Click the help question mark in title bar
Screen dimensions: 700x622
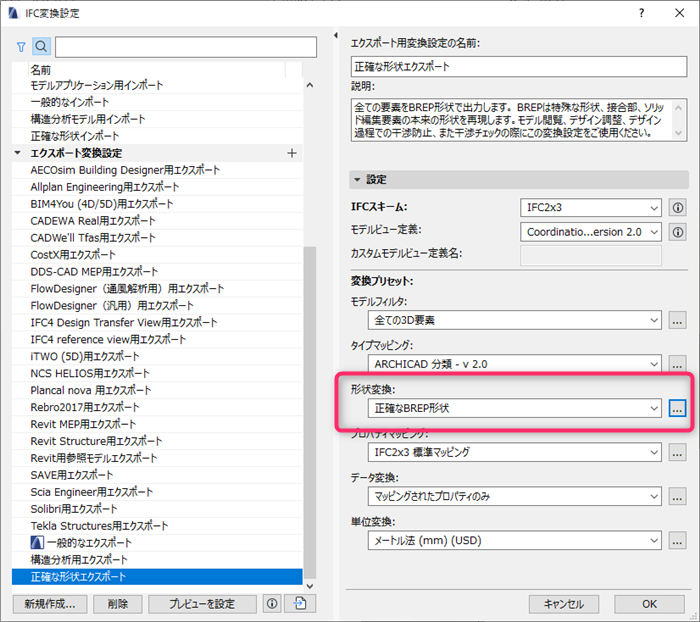(x=642, y=13)
